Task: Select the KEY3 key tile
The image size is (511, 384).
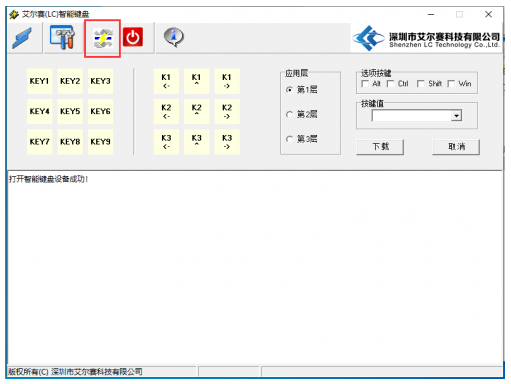Action: point(100,81)
